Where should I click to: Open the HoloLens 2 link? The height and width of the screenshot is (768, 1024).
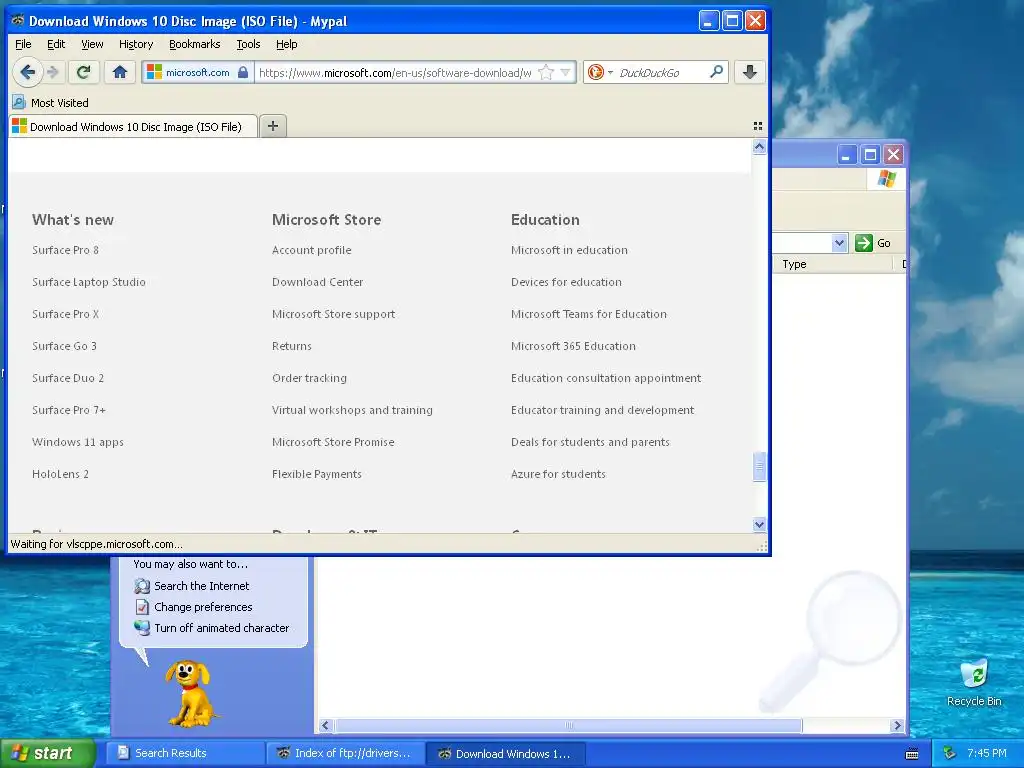60,474
